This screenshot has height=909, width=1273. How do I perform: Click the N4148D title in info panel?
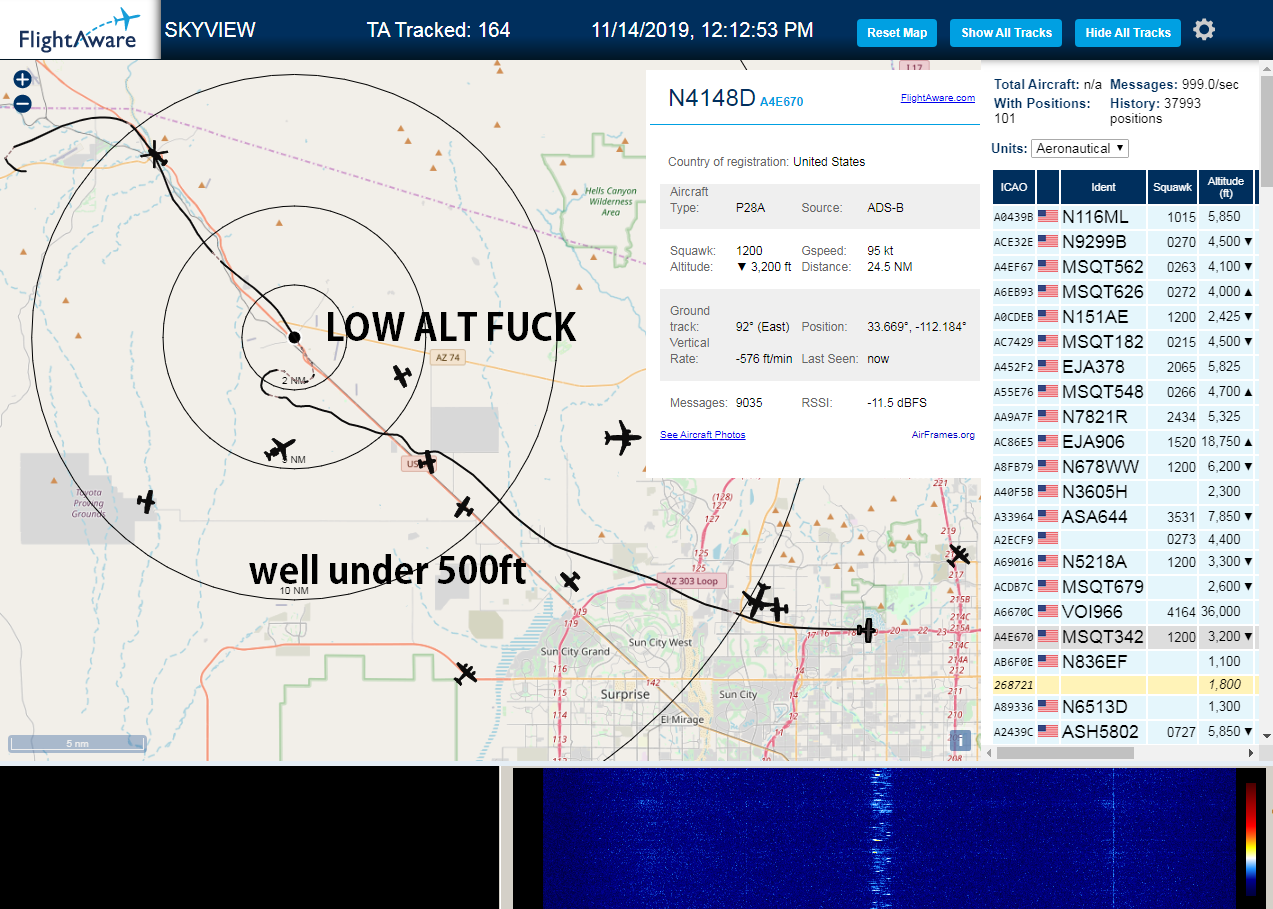click(711, 97)
